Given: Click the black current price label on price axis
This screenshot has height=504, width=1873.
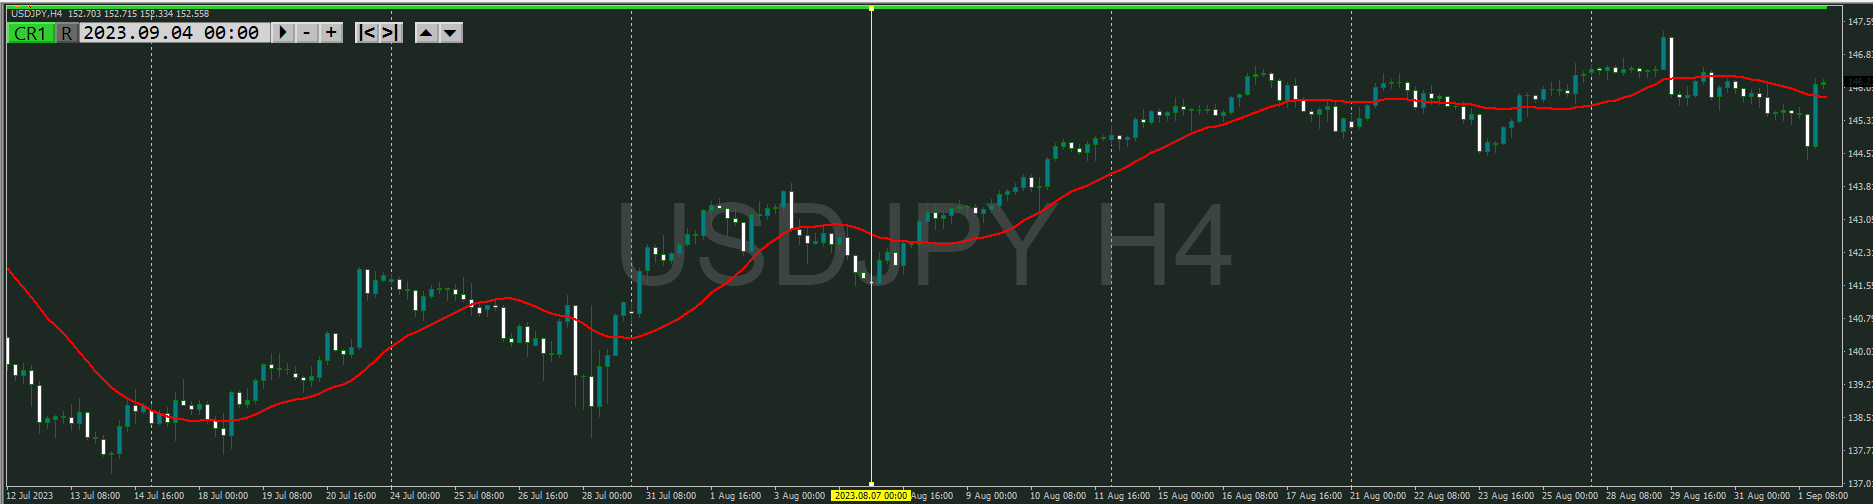Looking at the screenshot, I should click(x=1858, y=84).
